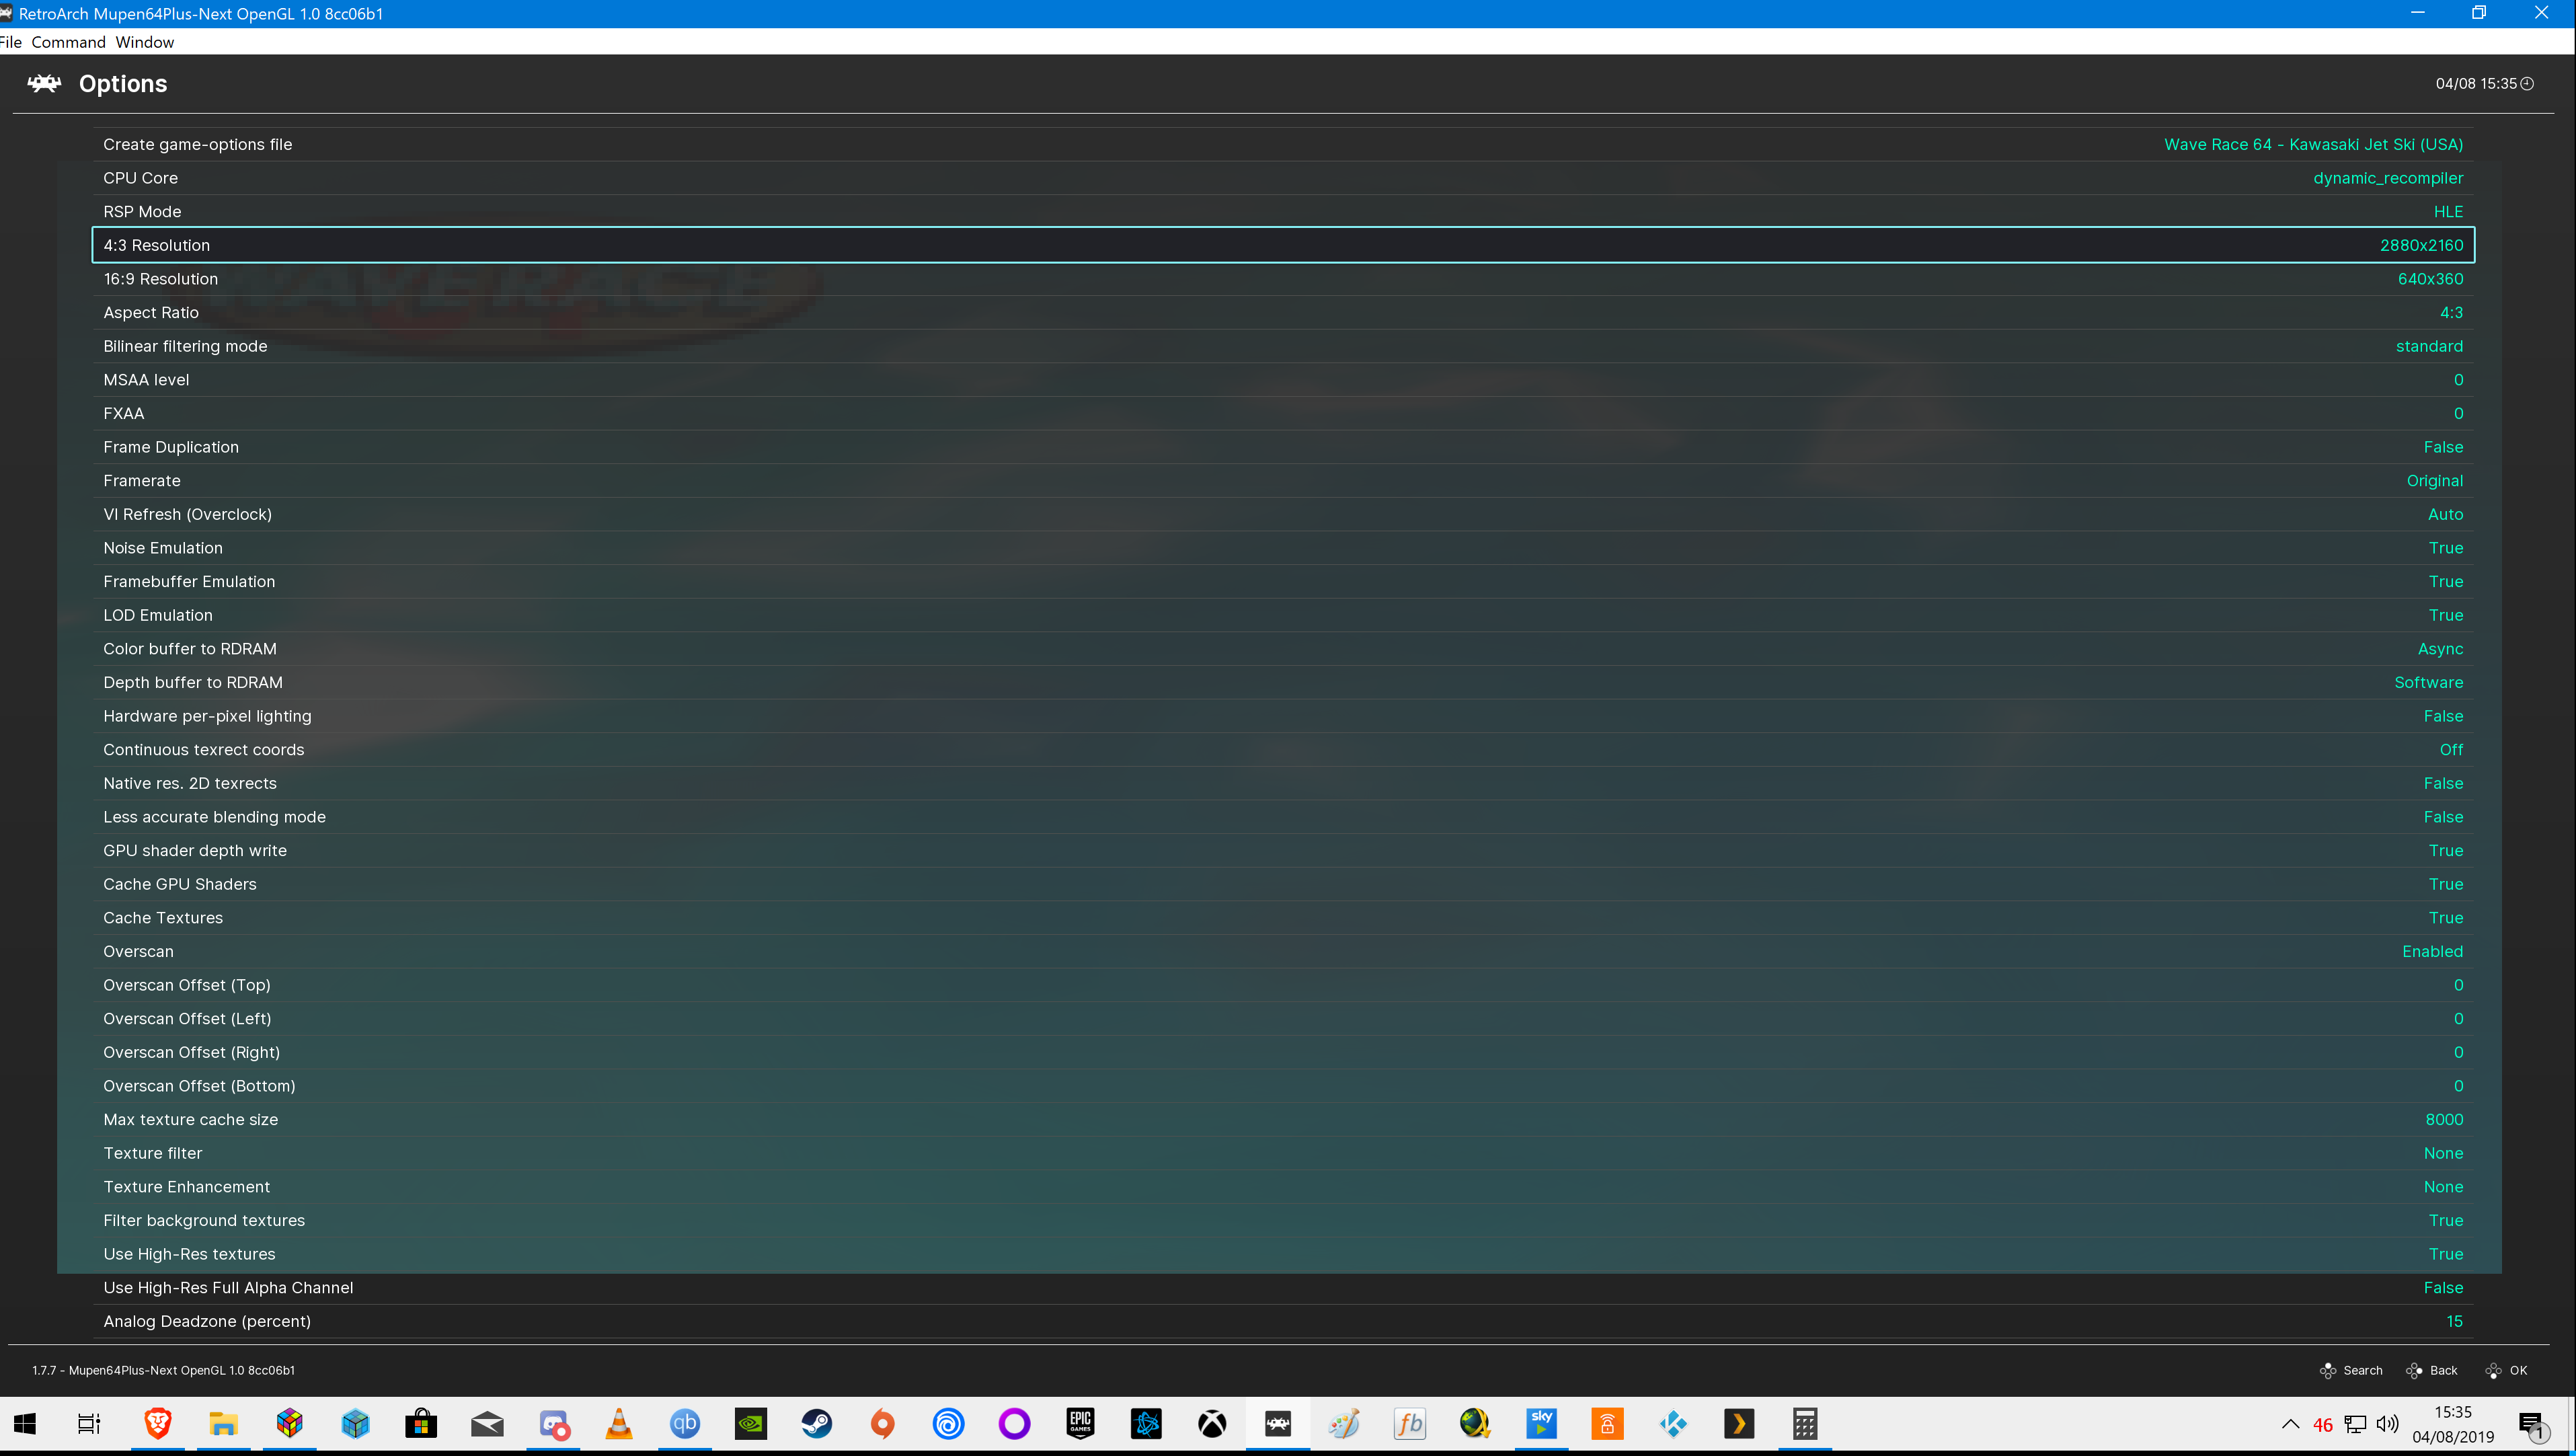Viewport: 2576px width, 1456px height.
Task: Toggle Cache Textures option
Action: [x=1283, y=919]
